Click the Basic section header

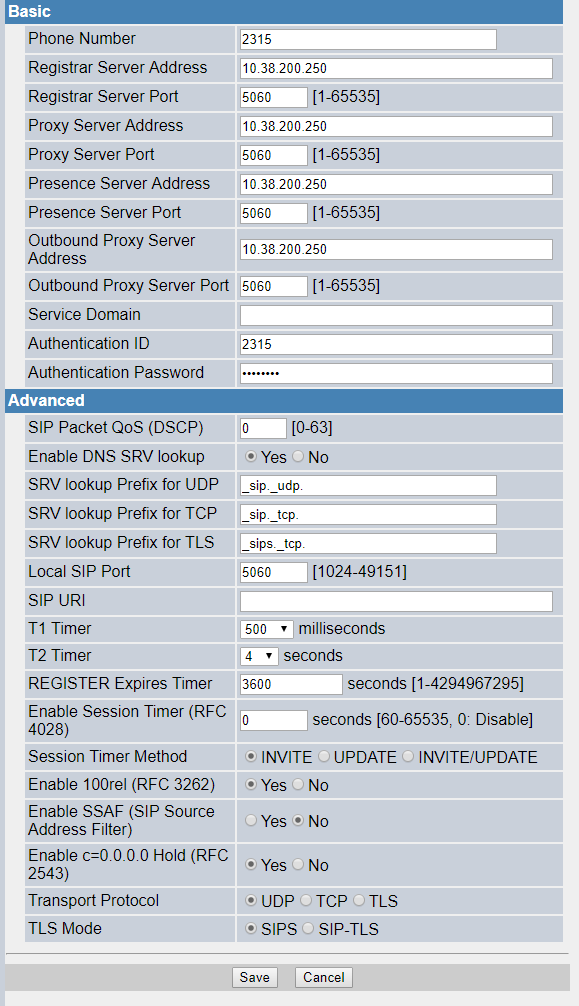(284, 12)
